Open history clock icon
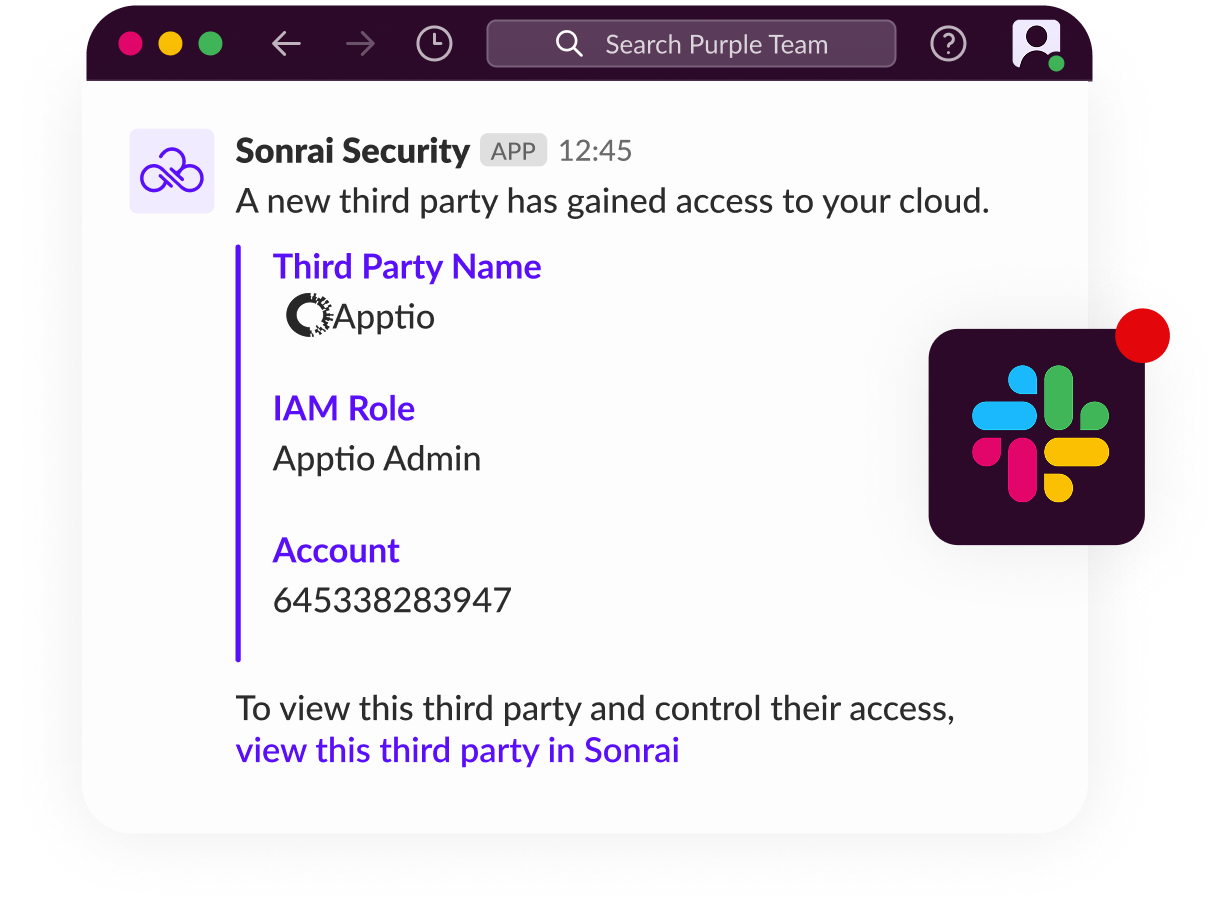 434,44
